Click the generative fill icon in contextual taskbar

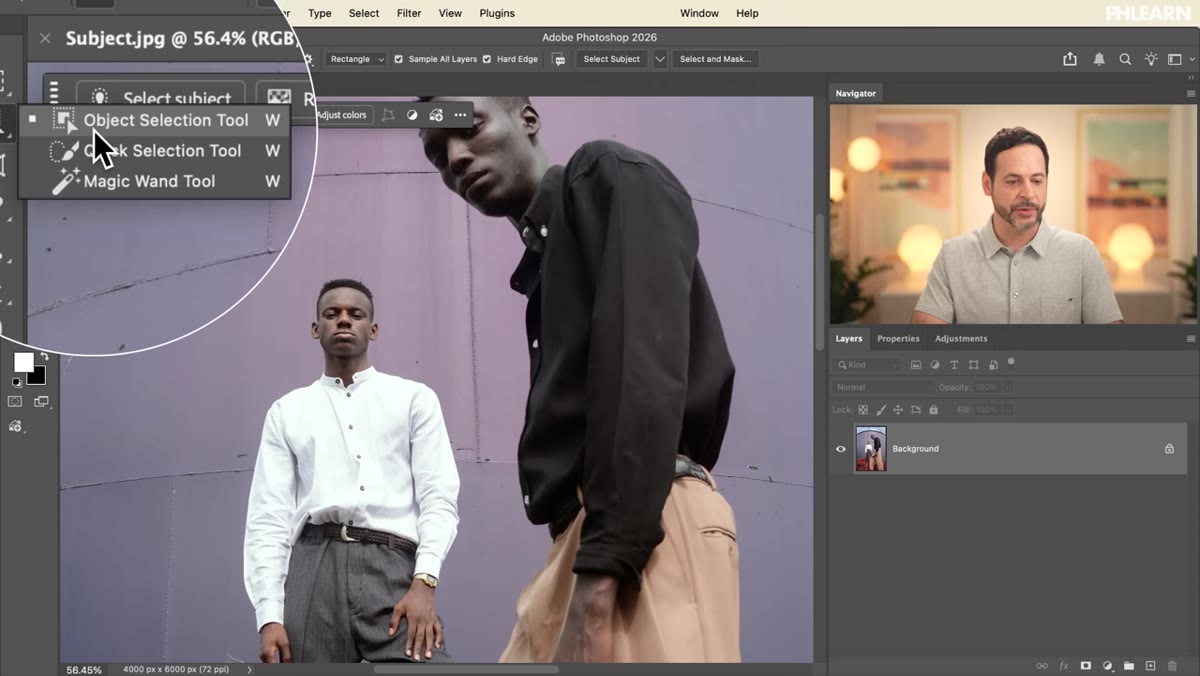pyautogui.click(x=436, y=115)
